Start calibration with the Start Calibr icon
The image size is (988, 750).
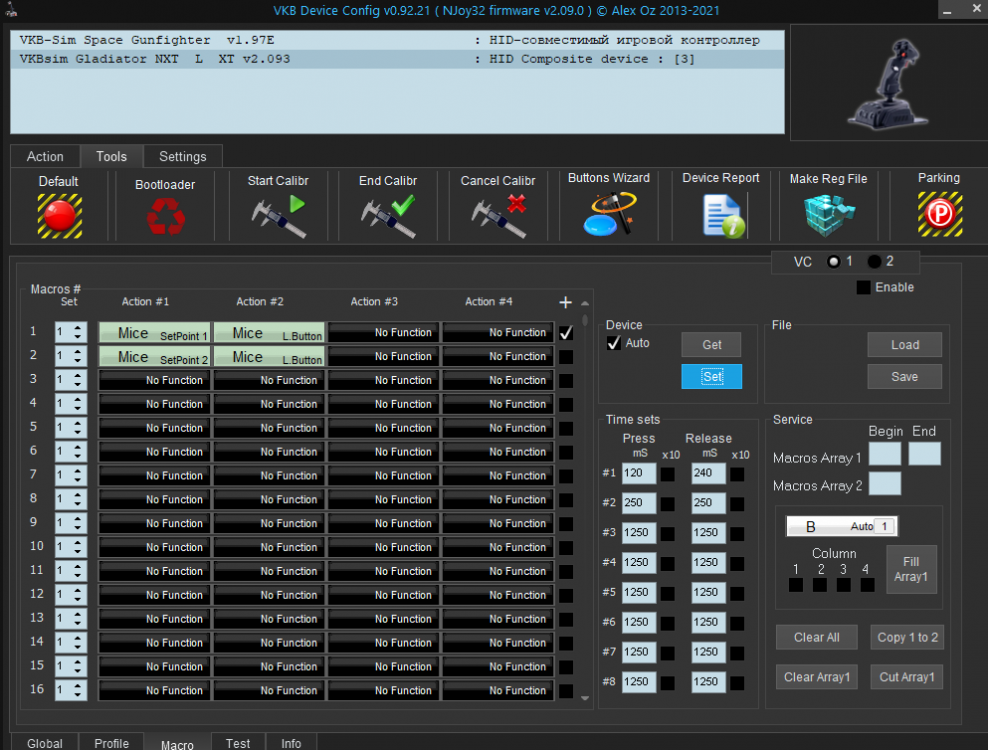click(278, 215)
